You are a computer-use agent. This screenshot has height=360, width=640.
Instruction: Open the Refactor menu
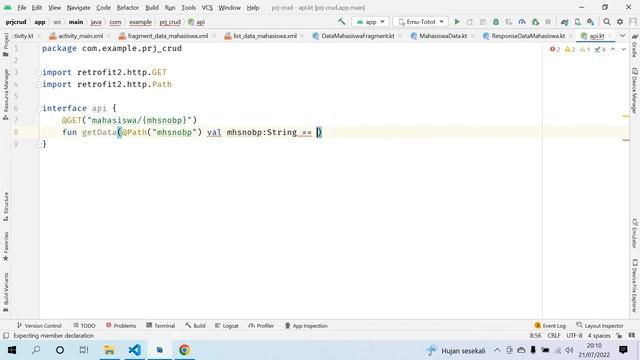128,7
